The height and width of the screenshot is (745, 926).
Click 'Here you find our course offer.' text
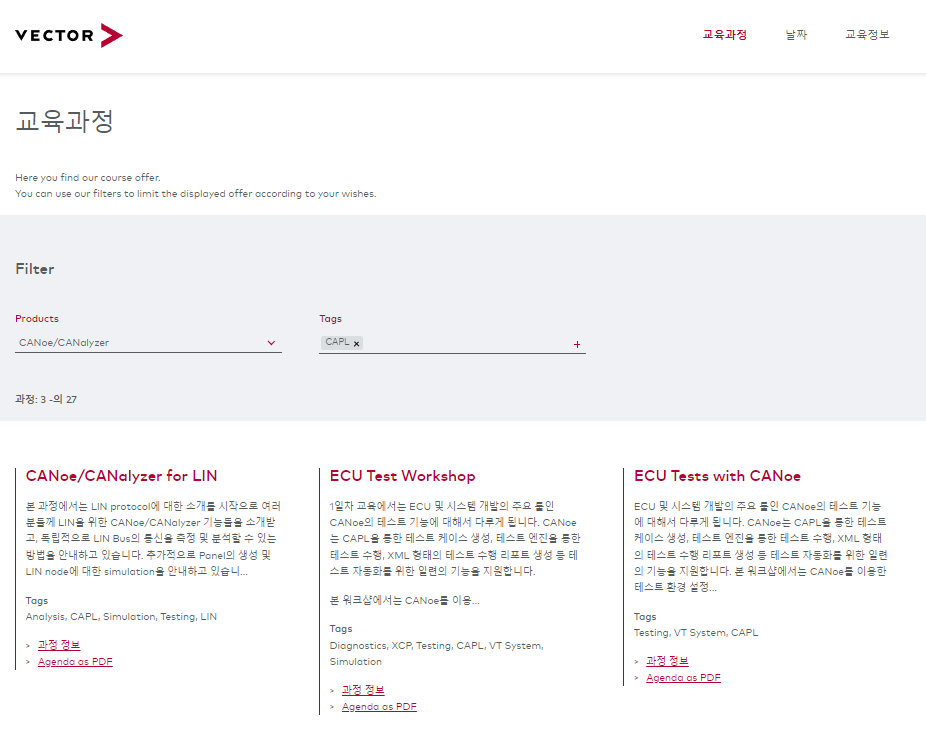pyautogui.click(x=88, y=178)
